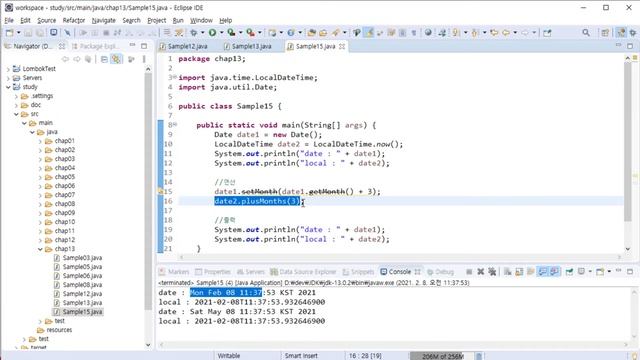Click the Remove Launch X icon in Console
640x360 pixels.
[x=480, y=271]
